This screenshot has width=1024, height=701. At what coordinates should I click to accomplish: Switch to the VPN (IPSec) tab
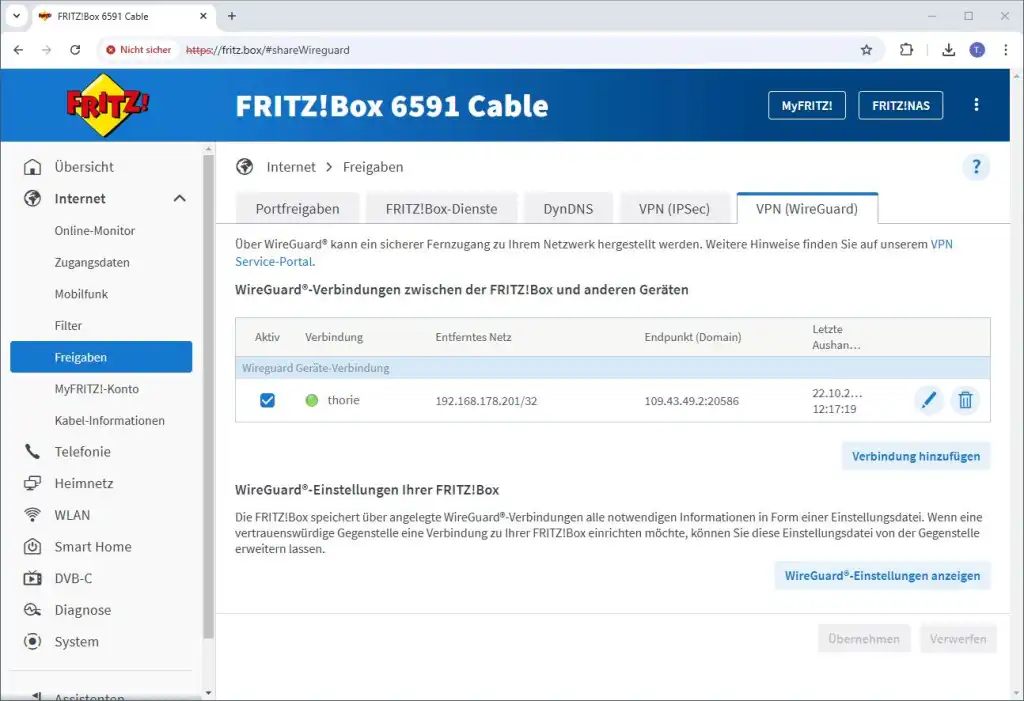pos(674,209)
